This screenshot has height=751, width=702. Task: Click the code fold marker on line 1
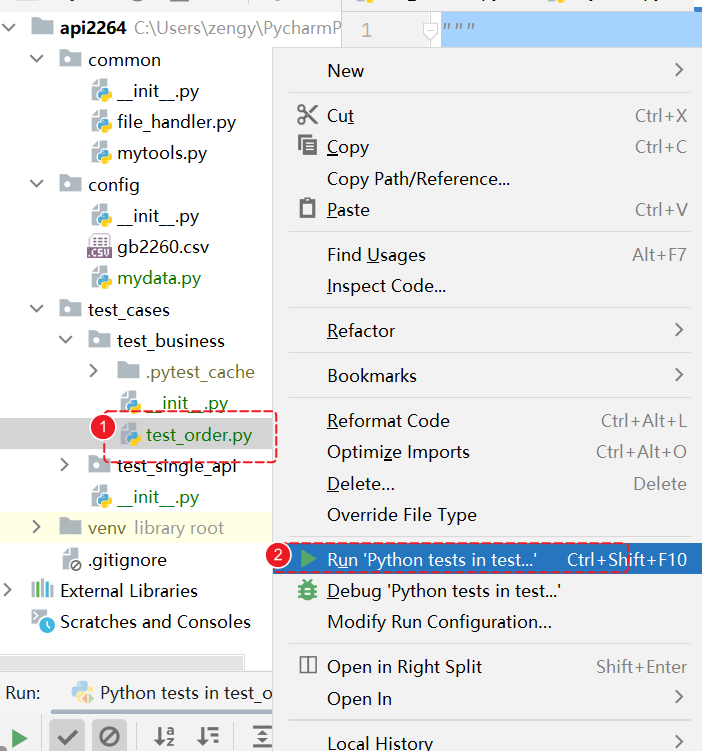click(x=430, y=32)
